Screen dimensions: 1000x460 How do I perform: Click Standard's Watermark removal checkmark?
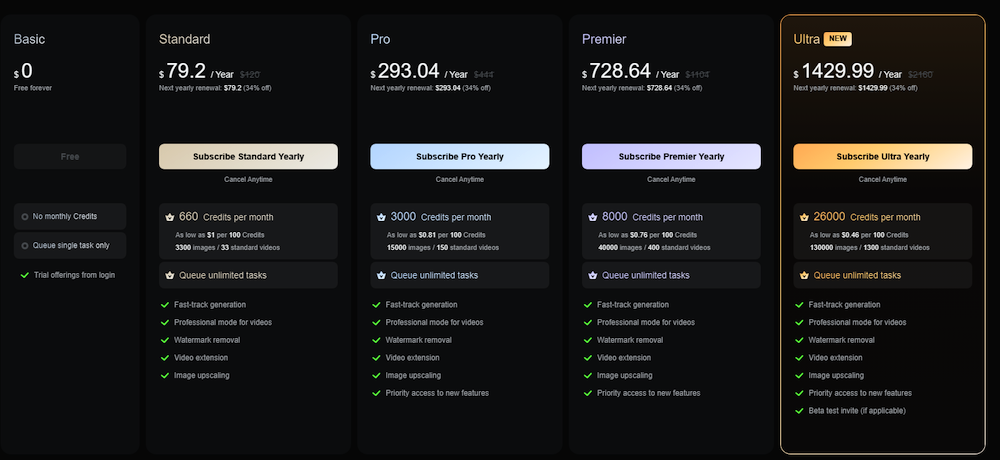click(x=165, y=340)
